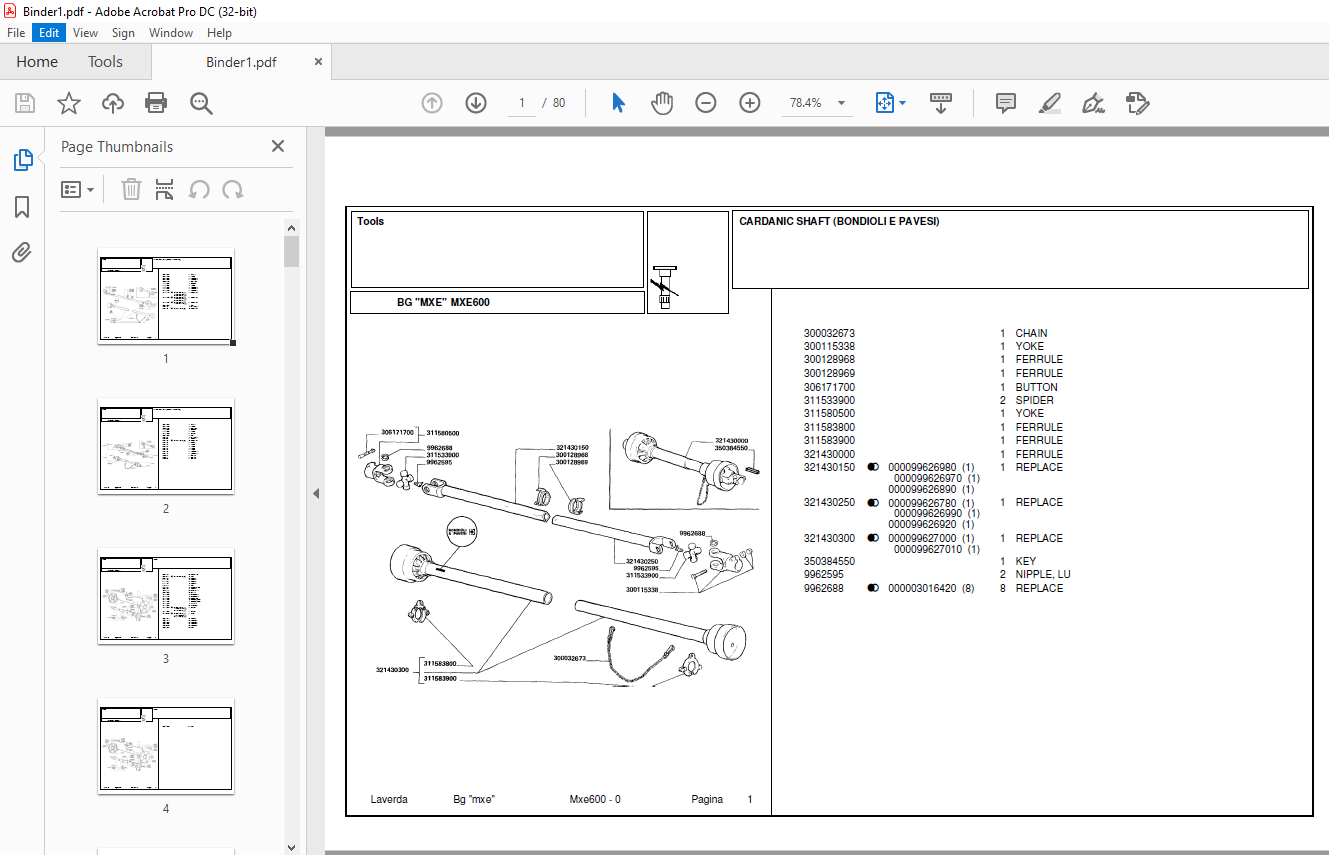Choose the Selection arrow tool

(618, 103)
